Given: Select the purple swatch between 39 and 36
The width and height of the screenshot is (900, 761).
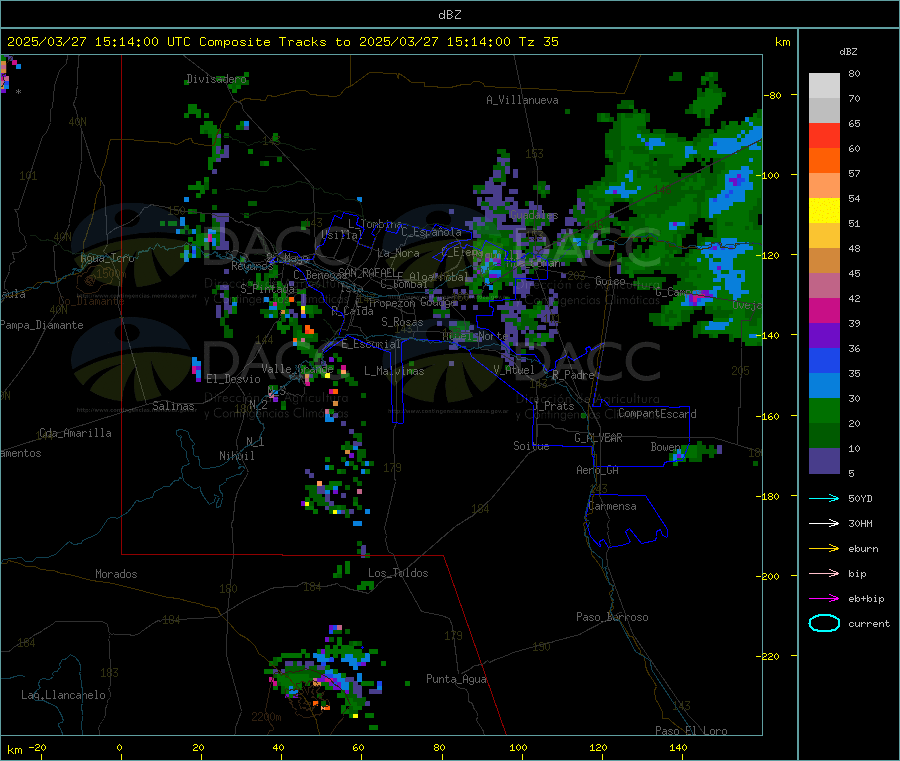Looking at the screenshot, I should (x=824, y=336).
